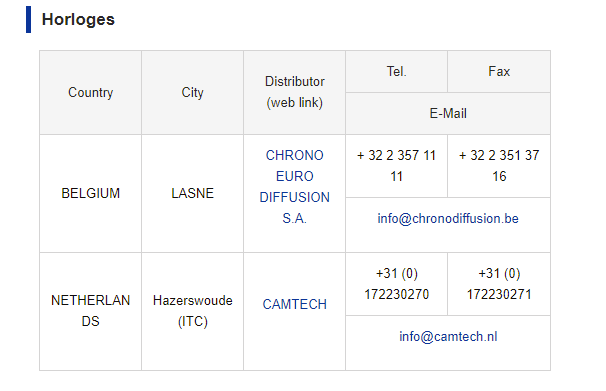Click the Netherlands telephone number ending in 270
Screen dimensions: 606x391
(x=397, y=284)
